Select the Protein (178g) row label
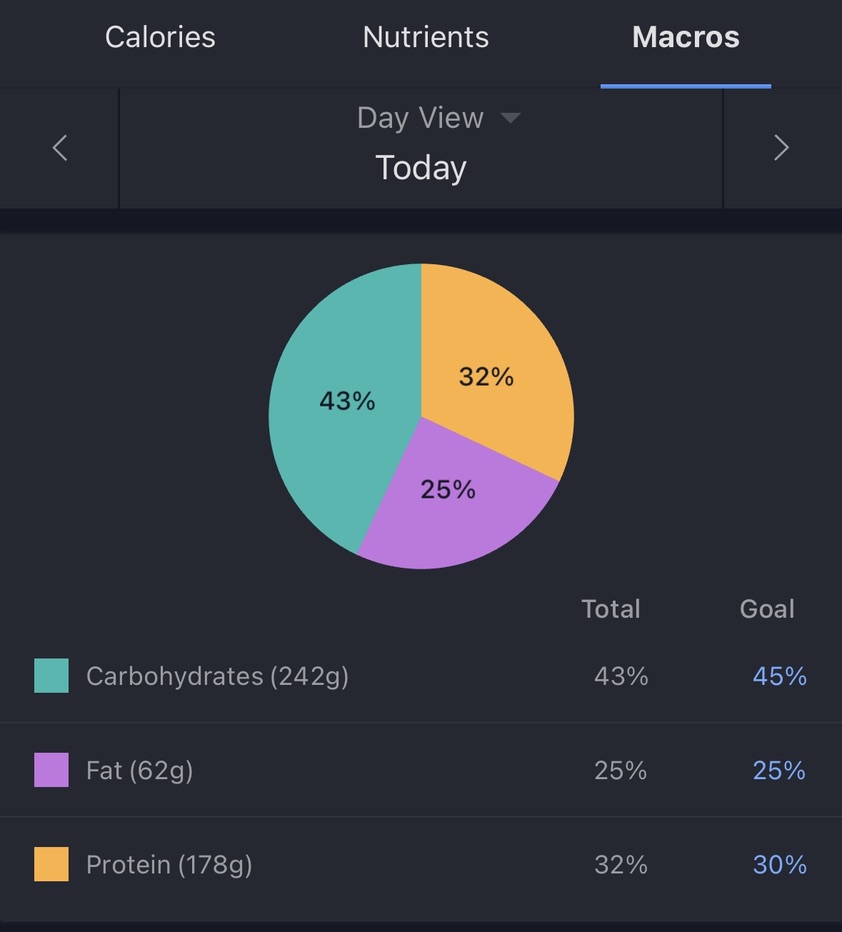Screen dimensions: 842x932 [x=169, y=865]
